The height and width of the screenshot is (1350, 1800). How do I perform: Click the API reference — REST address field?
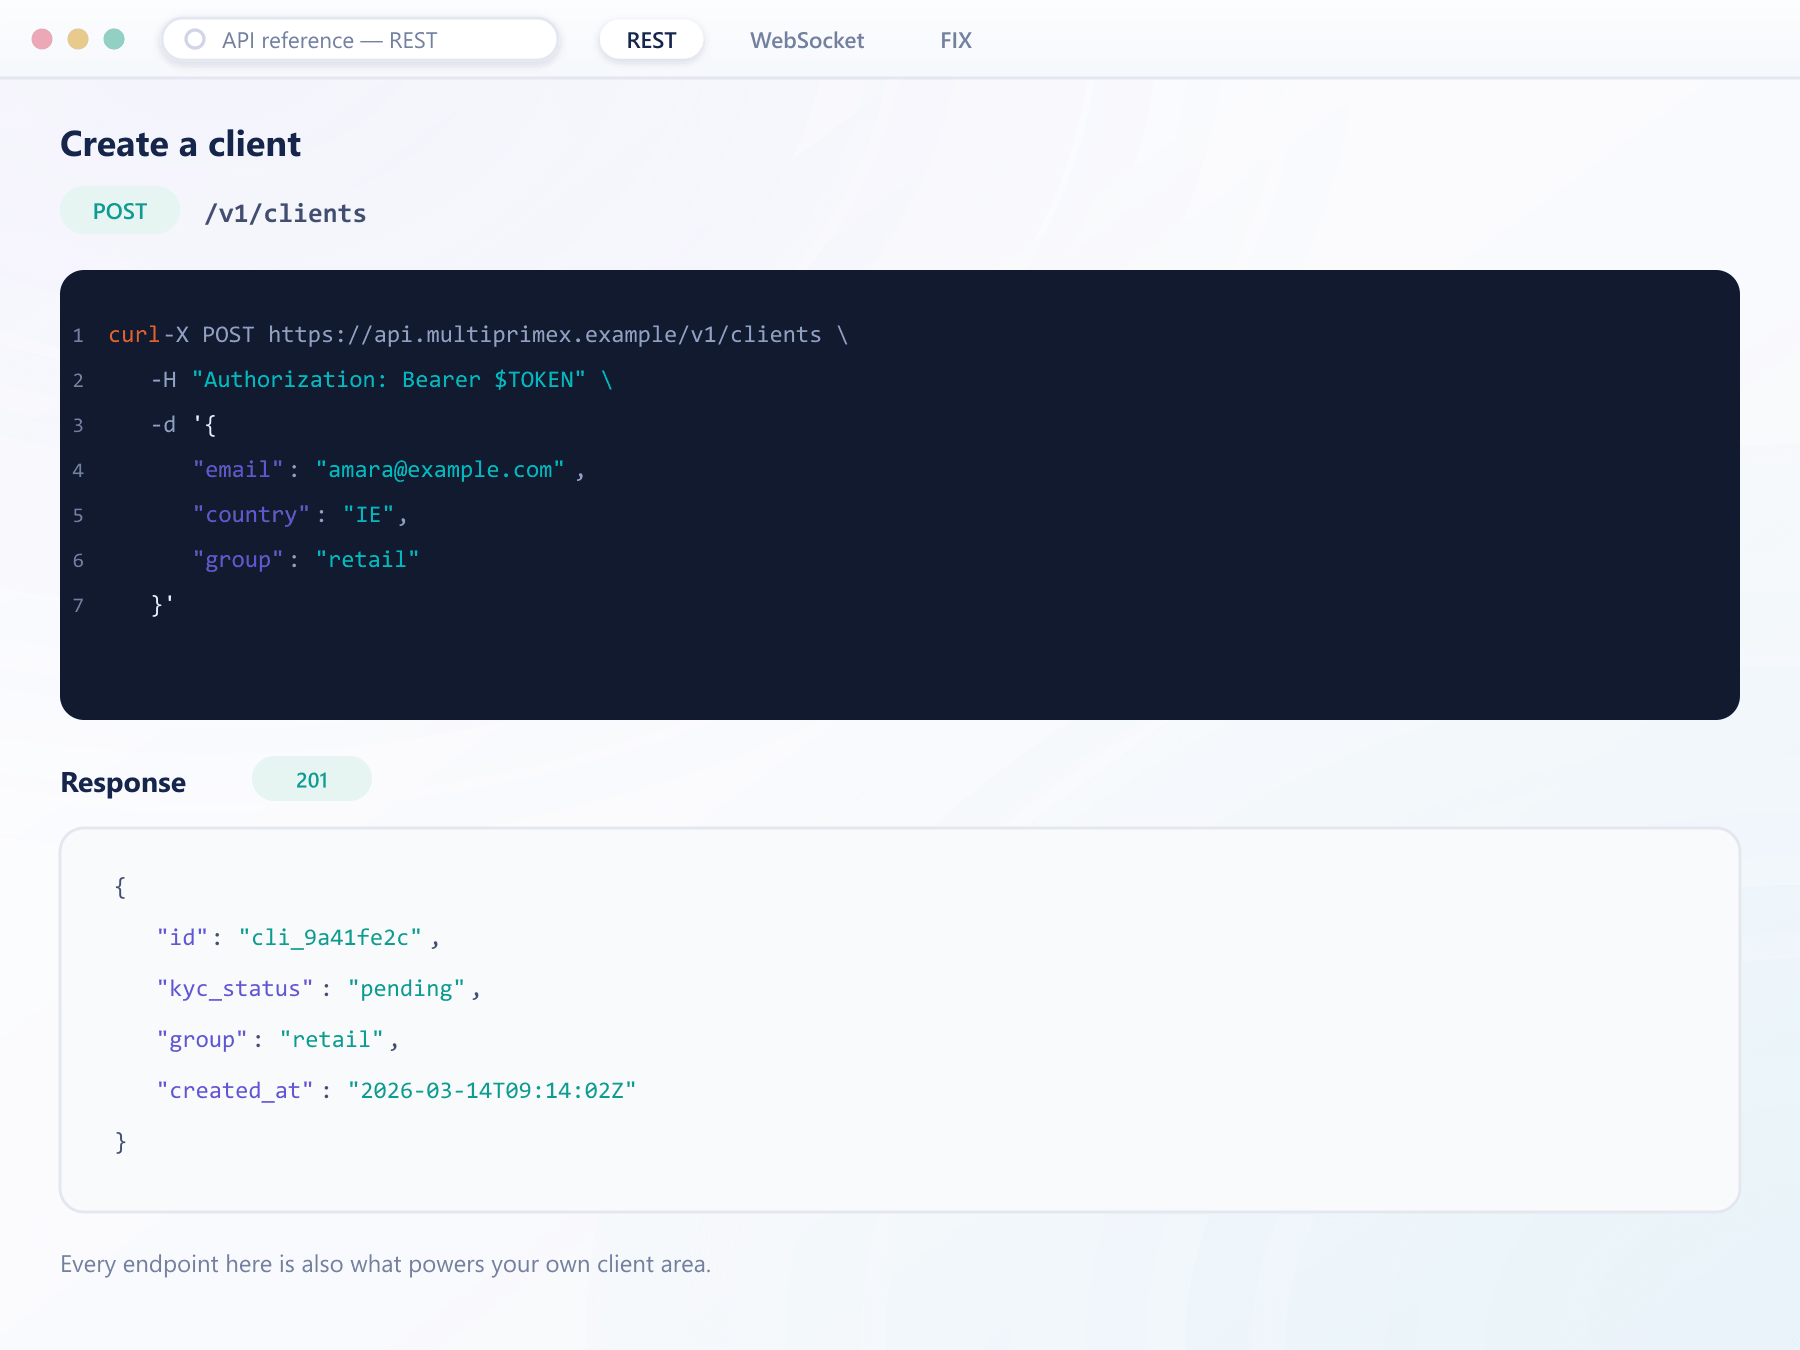point(360,40)
